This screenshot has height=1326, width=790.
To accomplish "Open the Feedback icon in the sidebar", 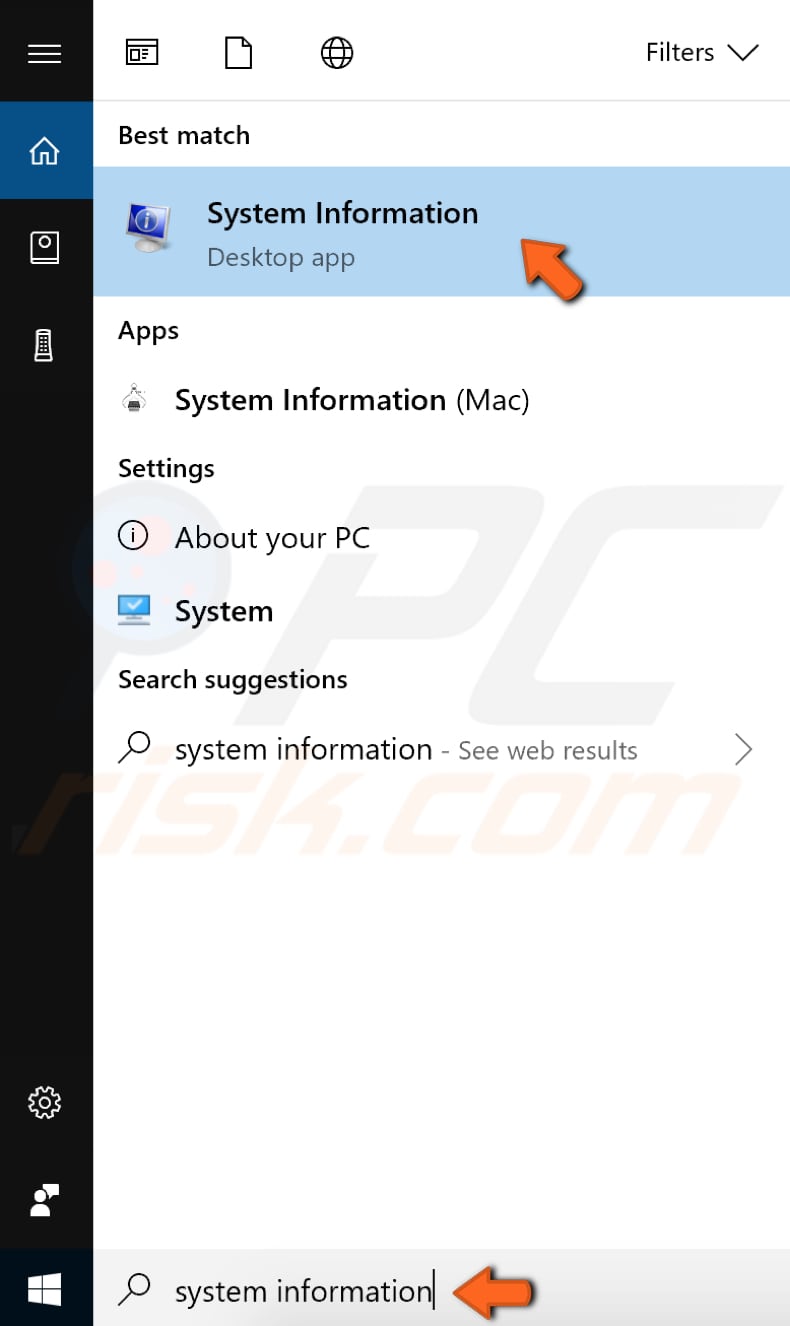I will (46, 1201).
